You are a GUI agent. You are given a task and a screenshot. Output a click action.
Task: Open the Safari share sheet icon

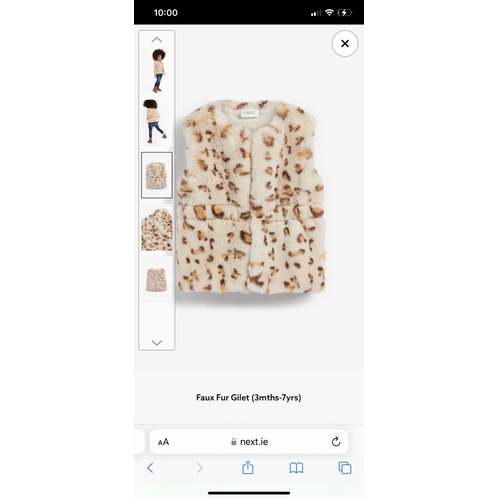click(248, 467)
